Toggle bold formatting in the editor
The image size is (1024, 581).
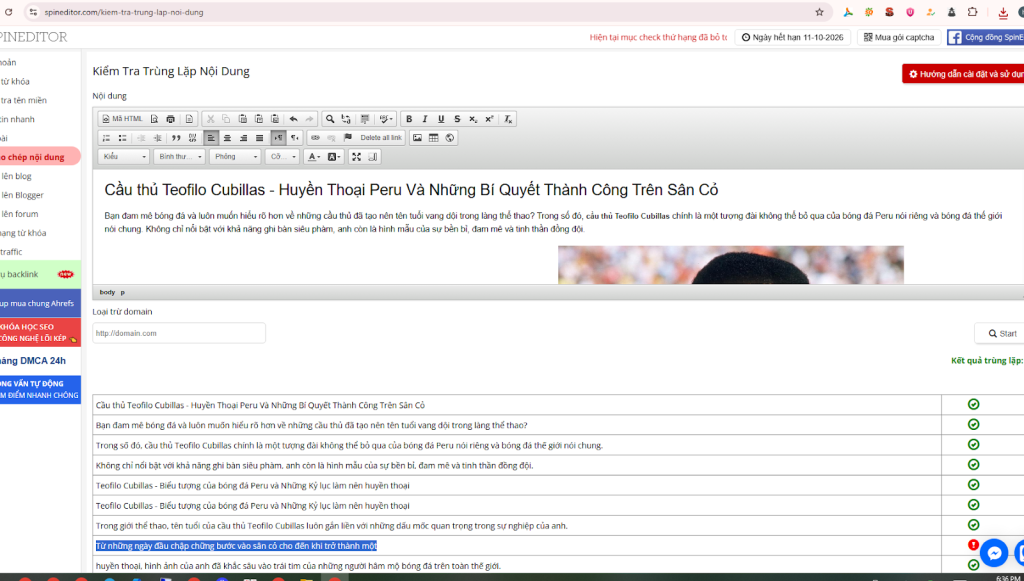(408, 119)
